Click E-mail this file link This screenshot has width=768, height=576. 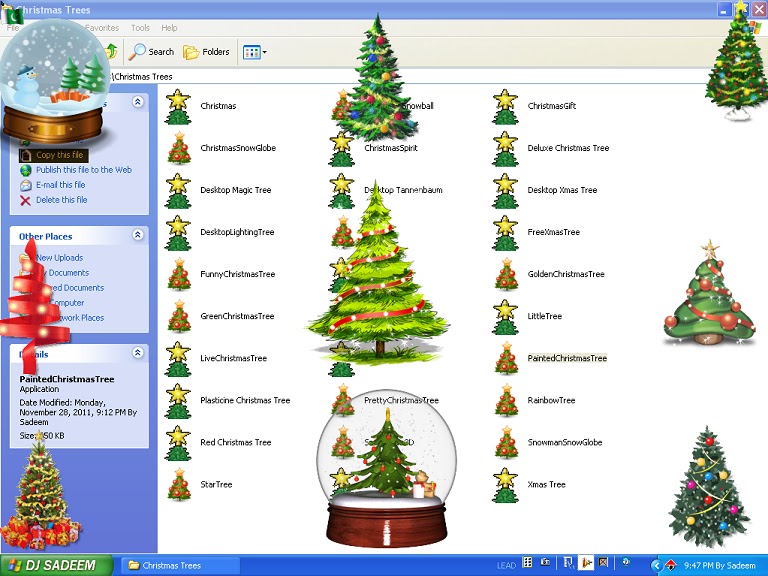click(x=60, y=185)
